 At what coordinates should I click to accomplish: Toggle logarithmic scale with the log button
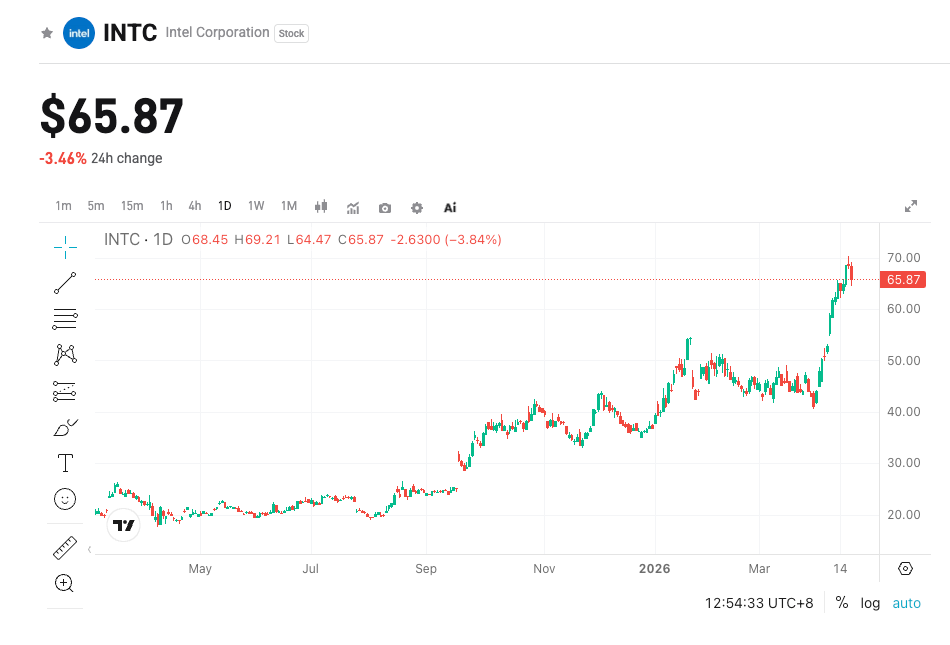point(869,603)
